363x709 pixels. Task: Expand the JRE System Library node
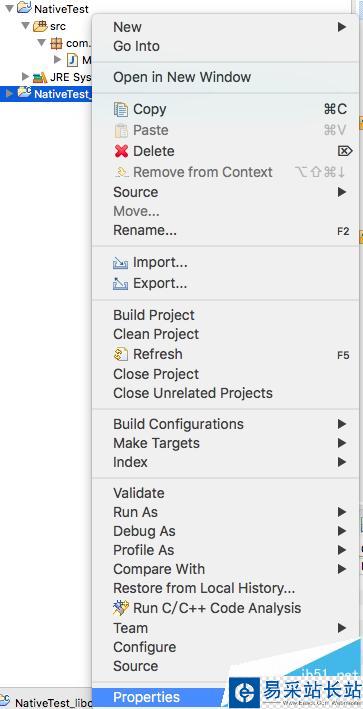[26, 77]
